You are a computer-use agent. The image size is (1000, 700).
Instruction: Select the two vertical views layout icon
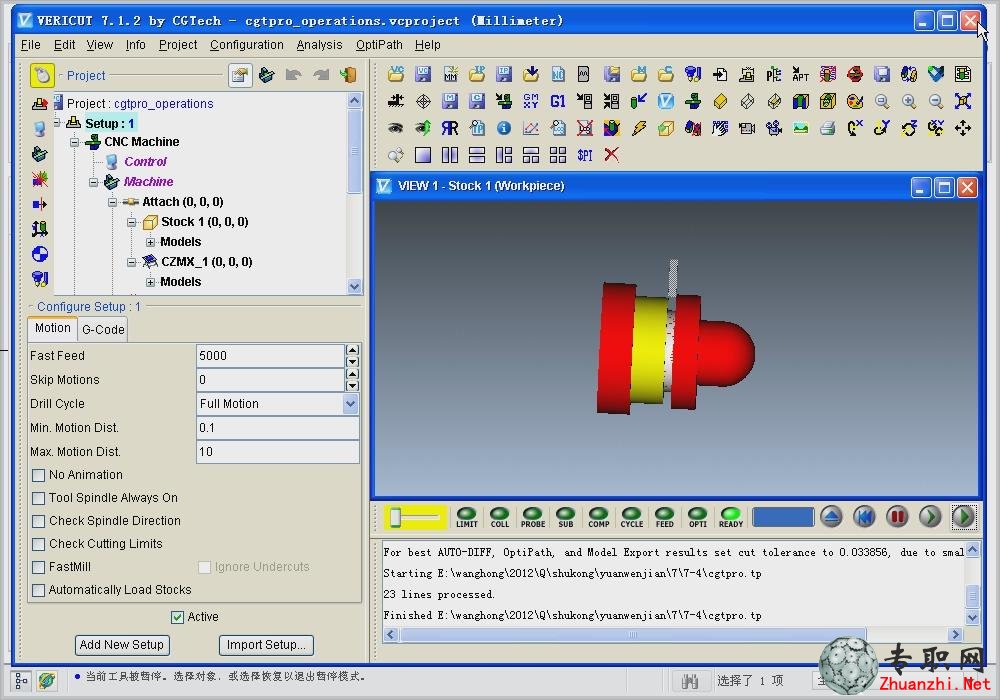point(450,155)
